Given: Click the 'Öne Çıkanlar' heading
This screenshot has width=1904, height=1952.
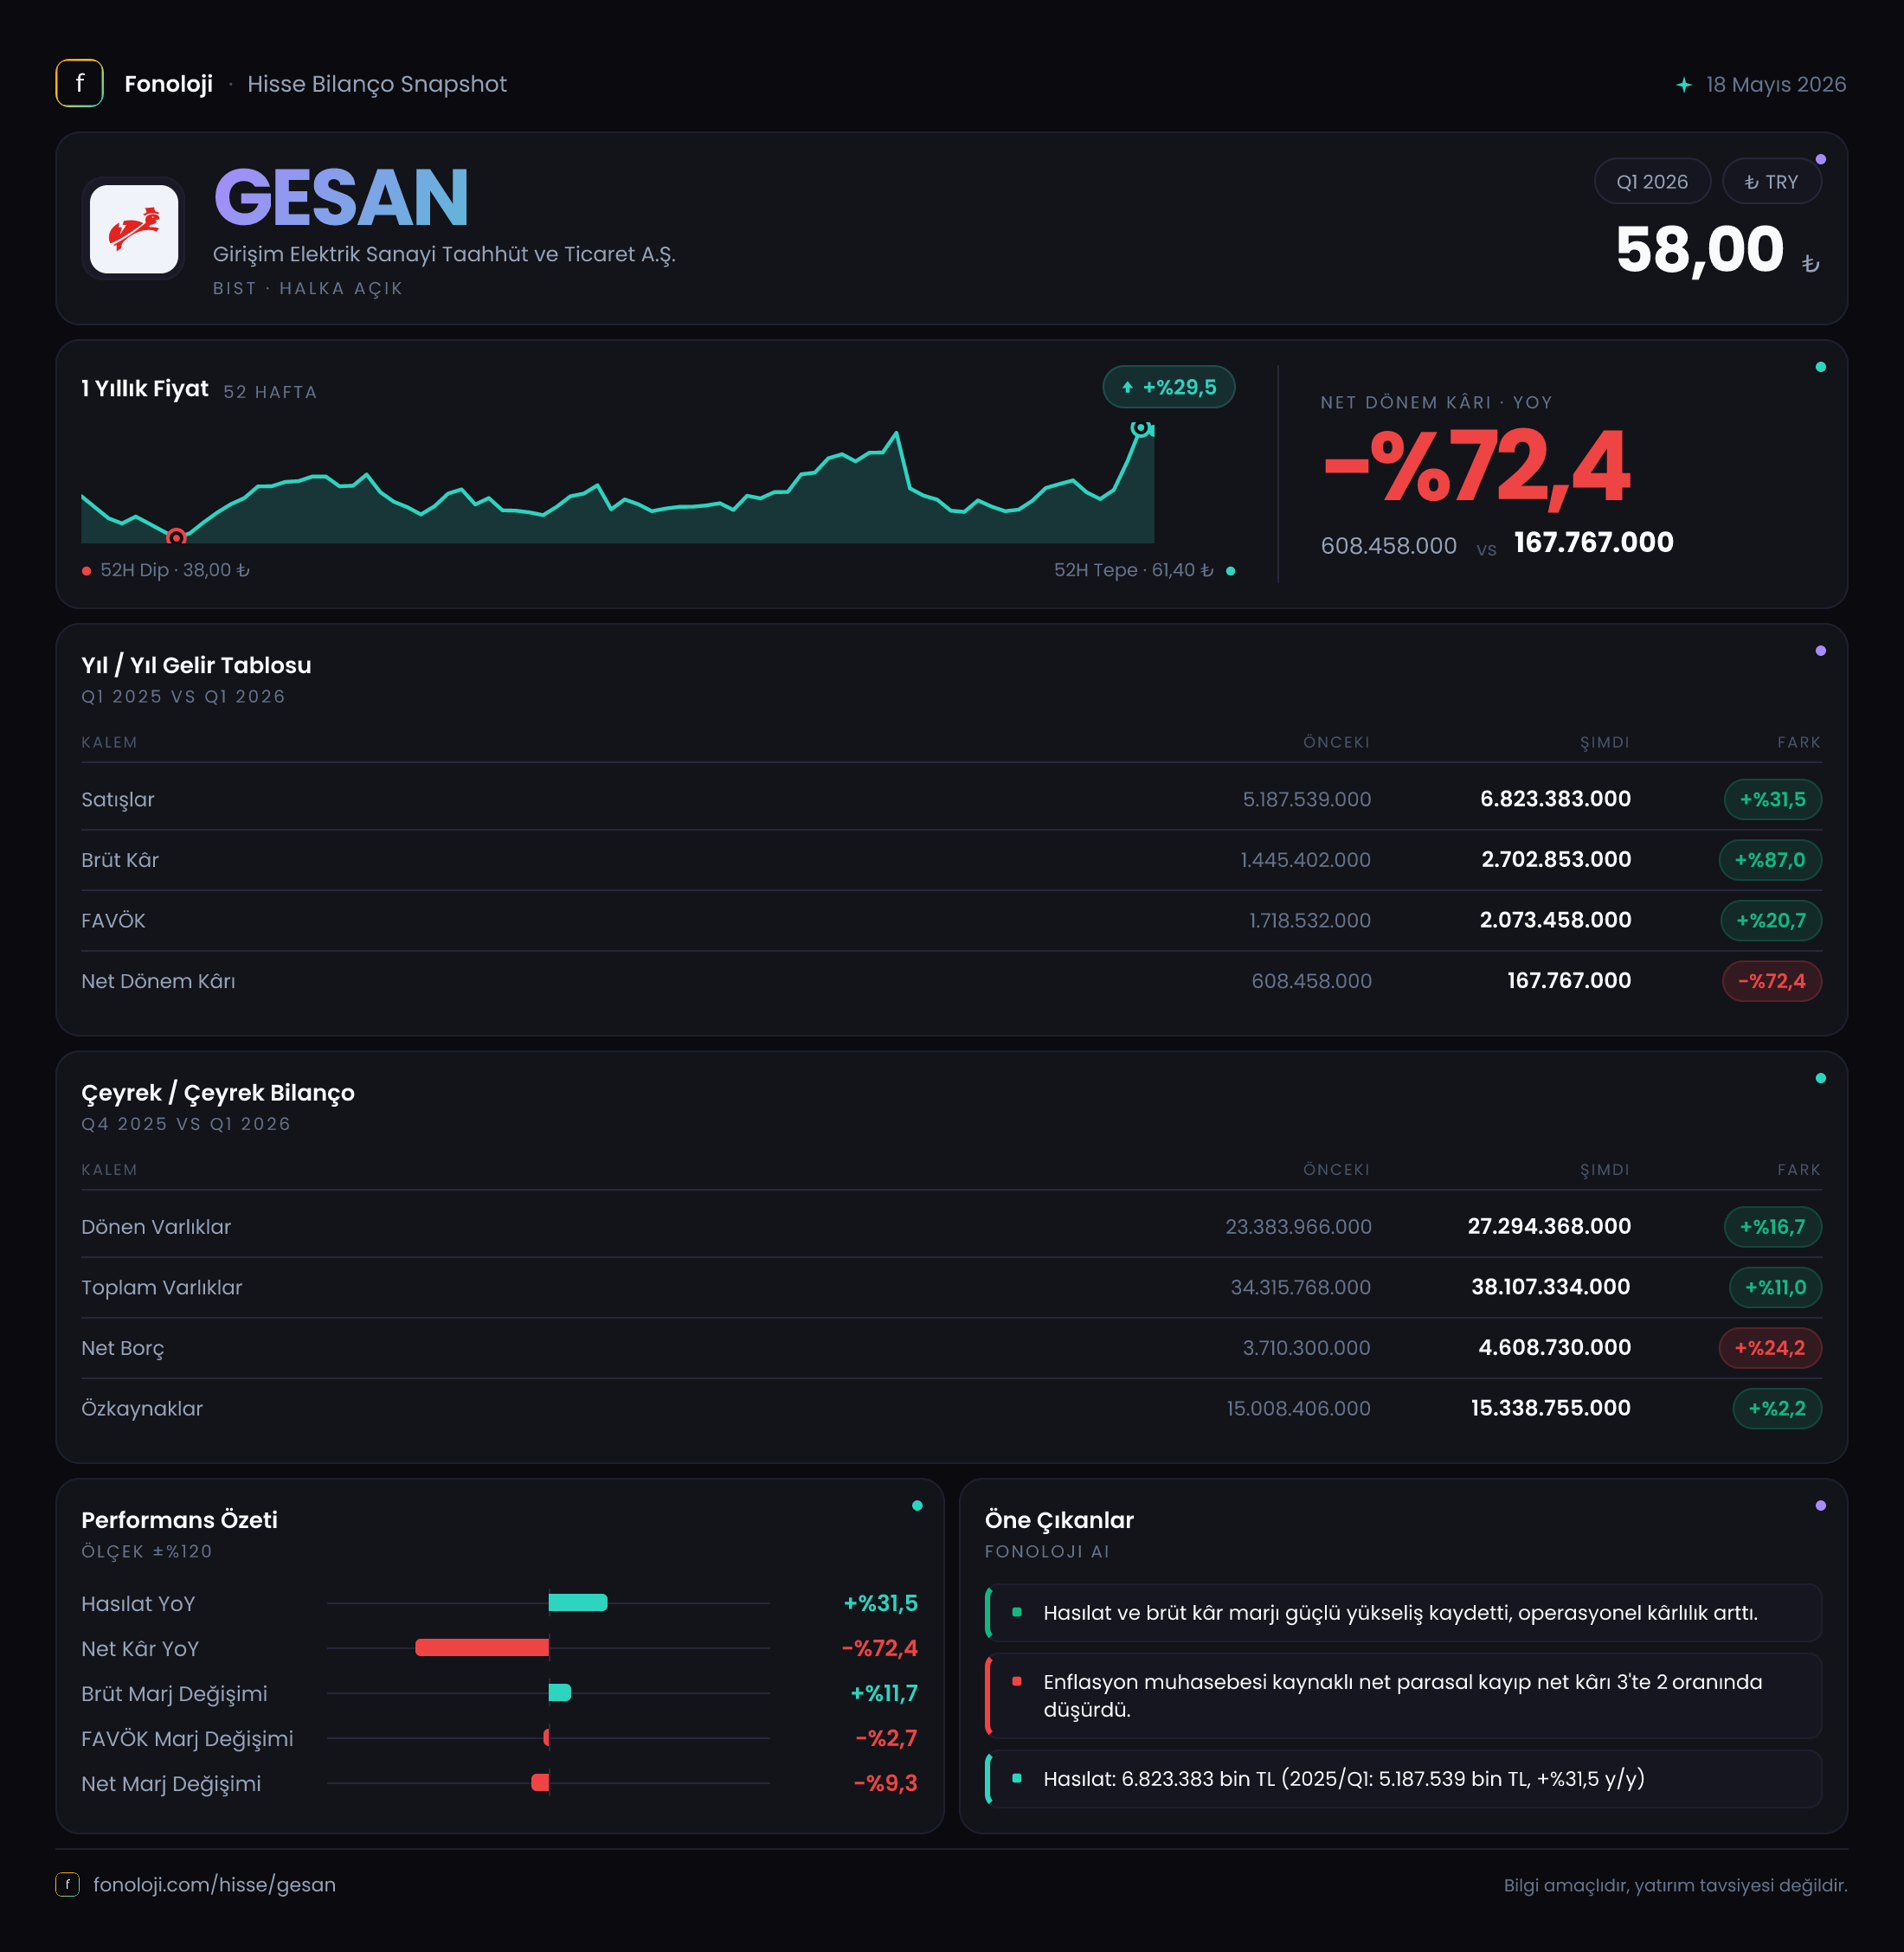Looking at the screenshot, I should (1059, 1520).
